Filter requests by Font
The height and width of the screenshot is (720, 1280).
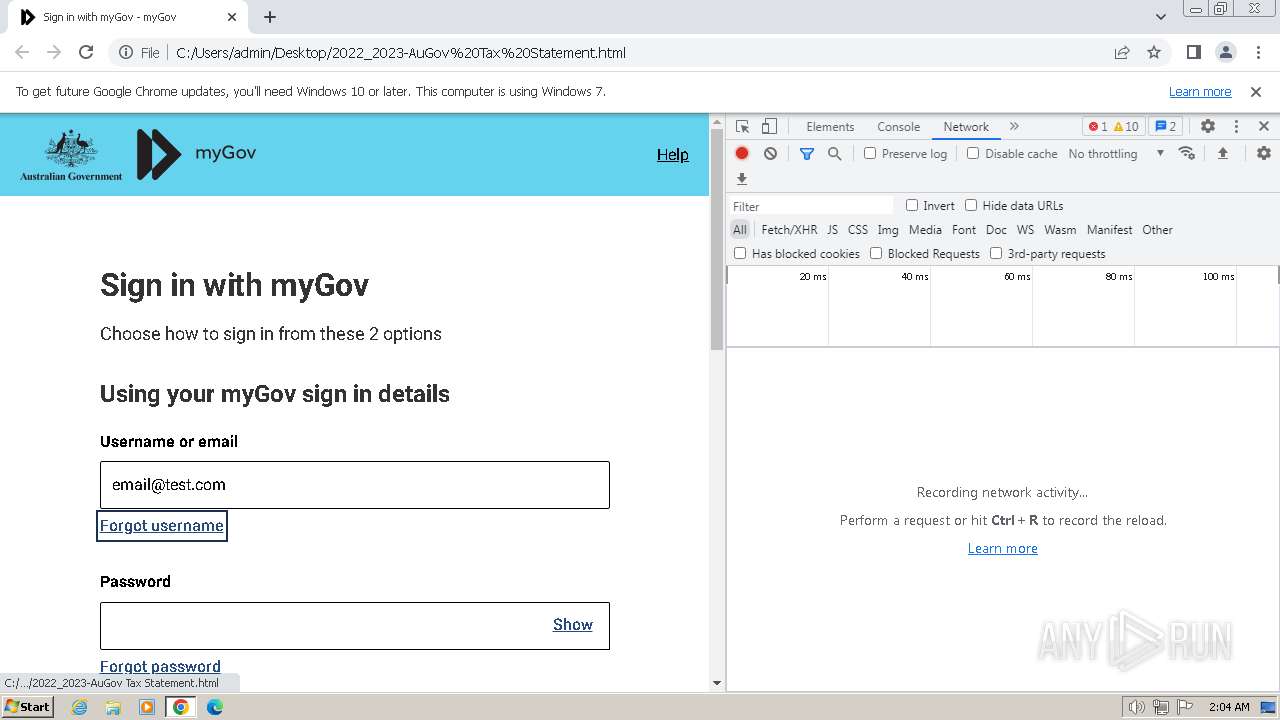tap(964, 230)
